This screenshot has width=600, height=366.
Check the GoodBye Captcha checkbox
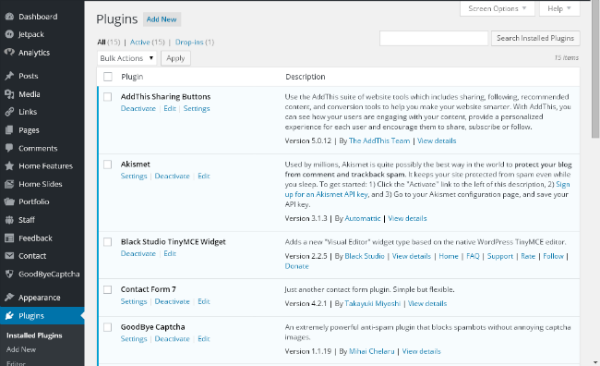(x=108, y=327)
